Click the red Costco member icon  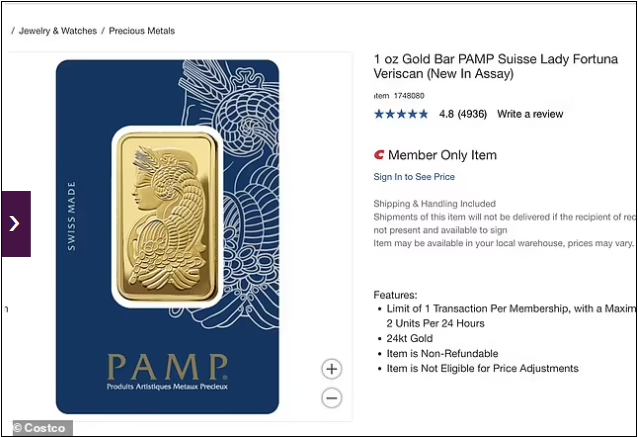[x=379, y=155]
